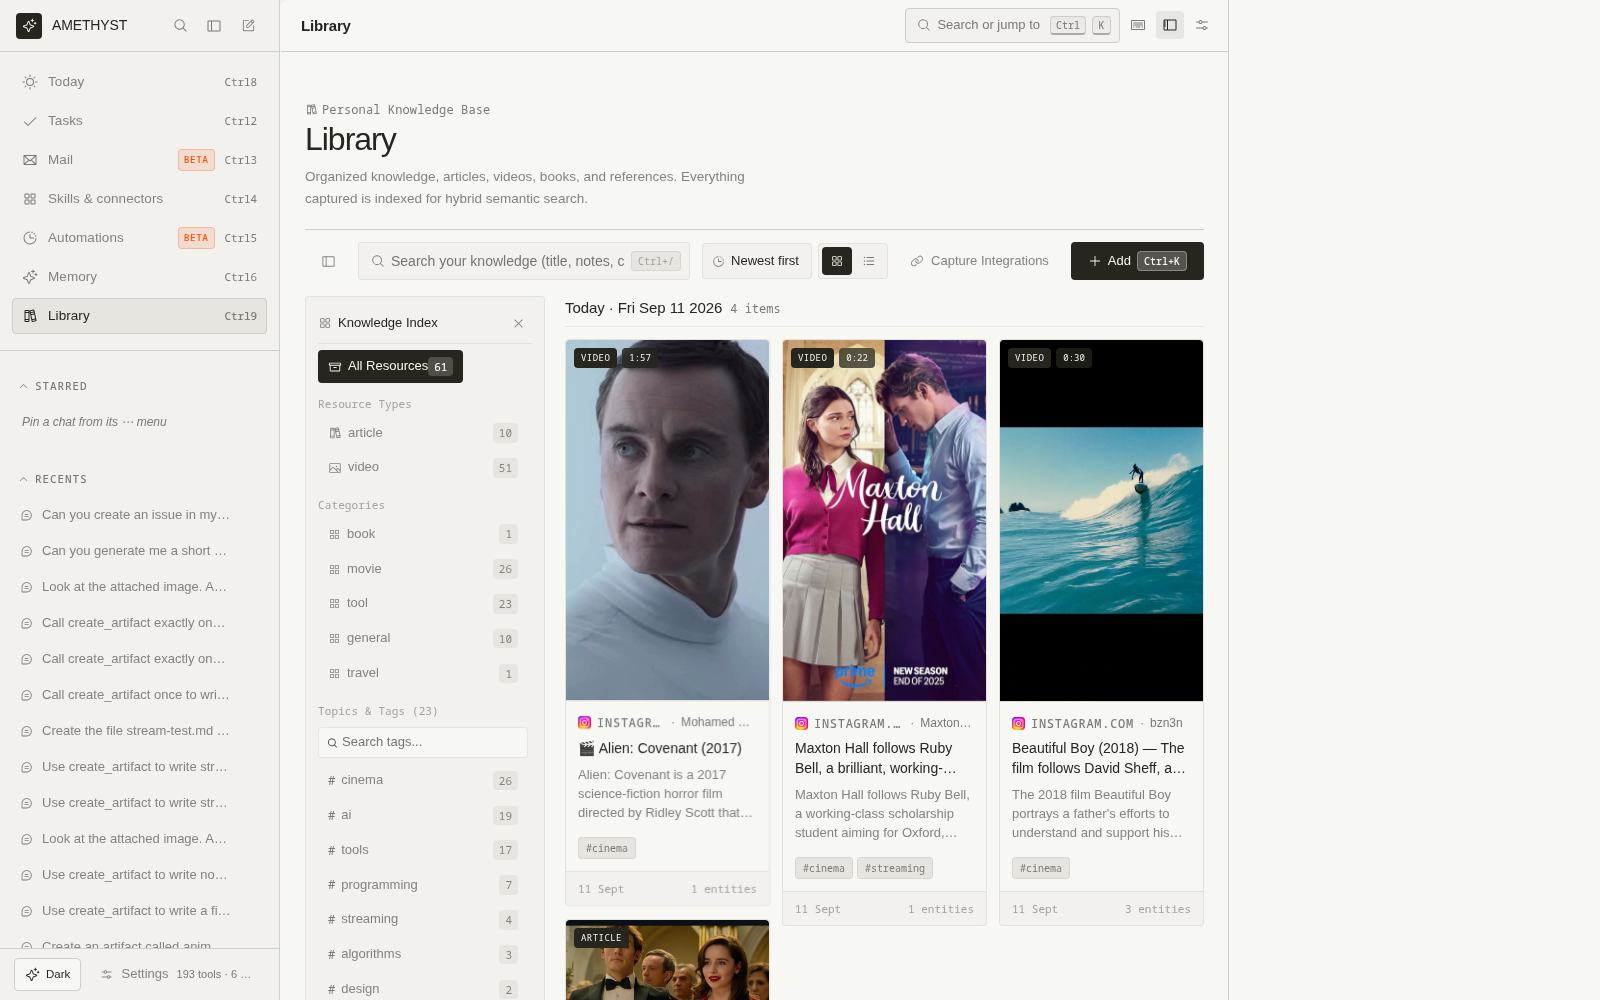The height and width of the screenshot is (1000, 1600).
Task: Click the keyboard icon in top bar
Action: 1138,25
